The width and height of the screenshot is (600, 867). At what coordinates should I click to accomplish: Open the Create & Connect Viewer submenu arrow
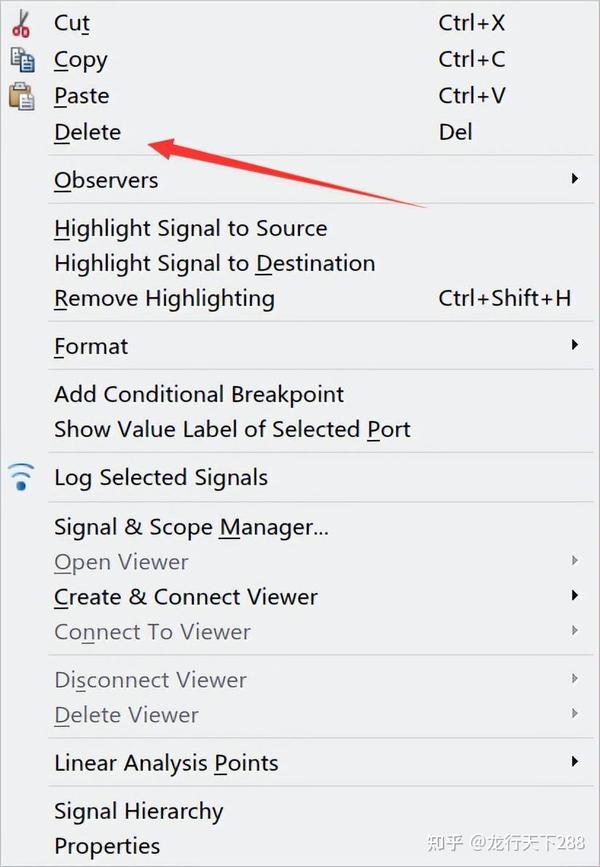coord(575,596)
